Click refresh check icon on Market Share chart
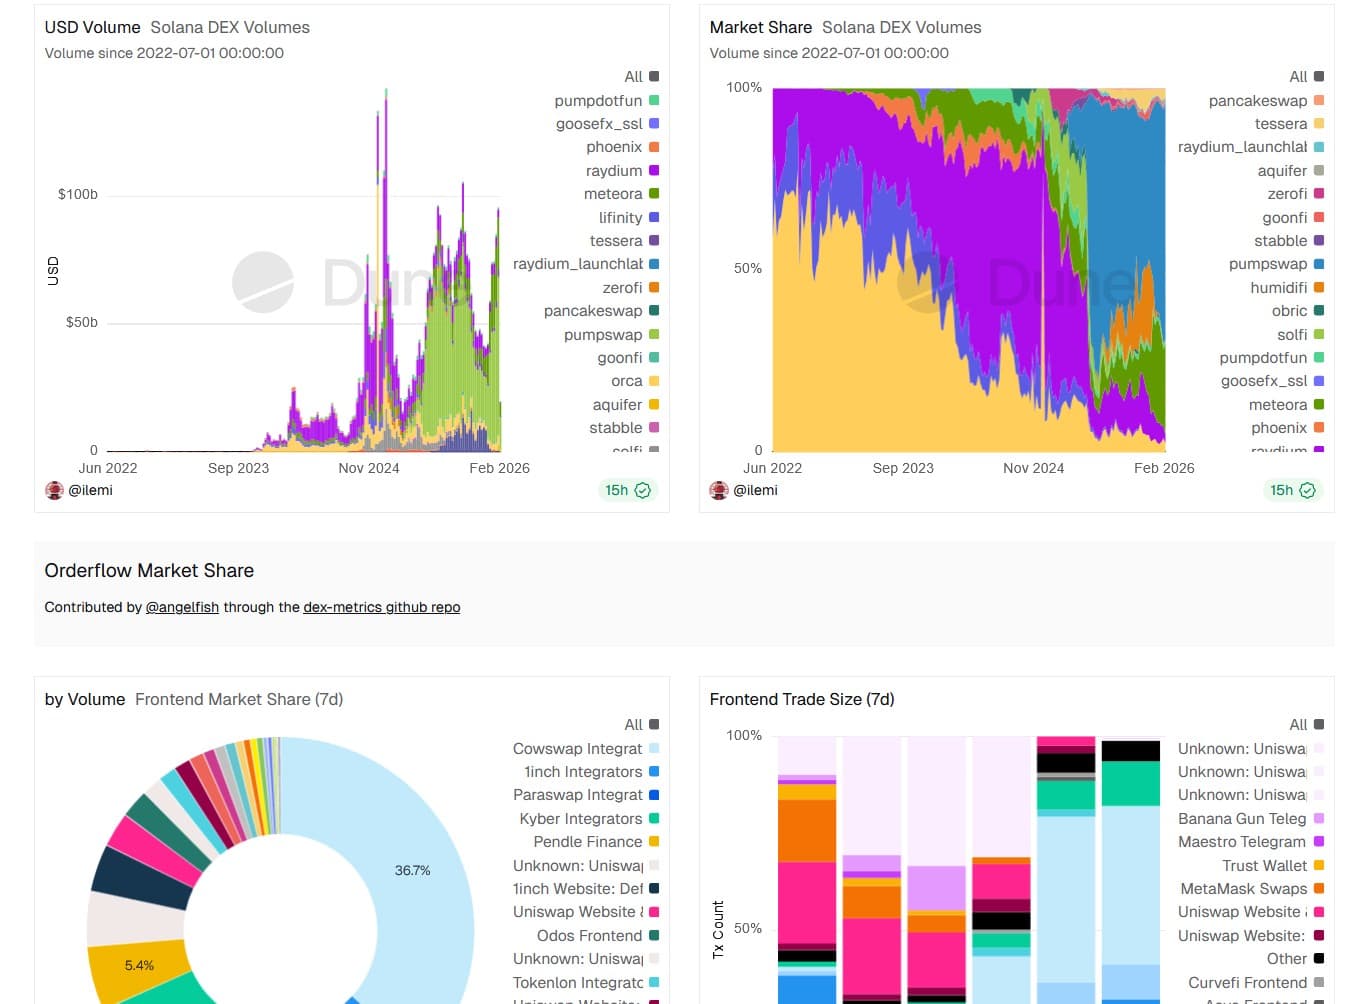The height and width of the screenshot is (1004, 1352). tap(1307, 490)
